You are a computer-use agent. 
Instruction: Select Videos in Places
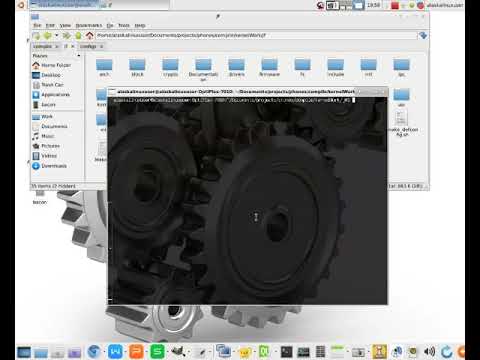tap(45, 156)
